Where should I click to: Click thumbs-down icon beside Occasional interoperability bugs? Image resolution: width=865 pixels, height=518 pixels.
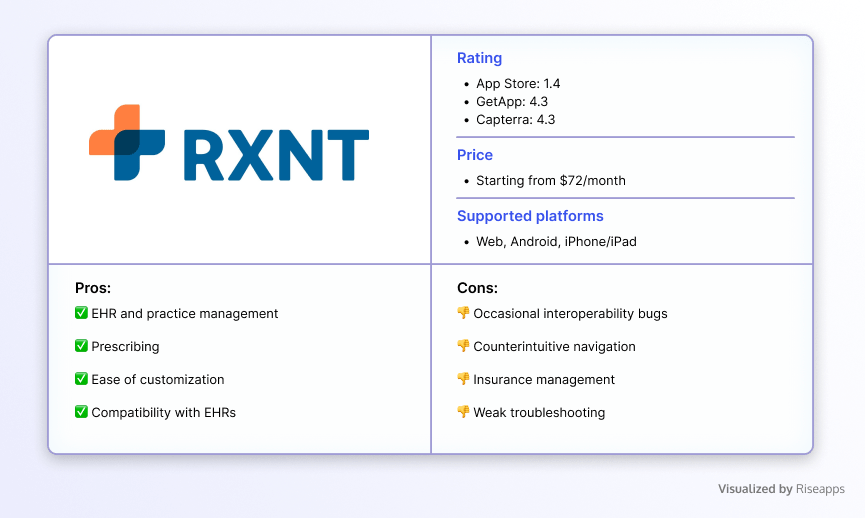pos(463,313)
